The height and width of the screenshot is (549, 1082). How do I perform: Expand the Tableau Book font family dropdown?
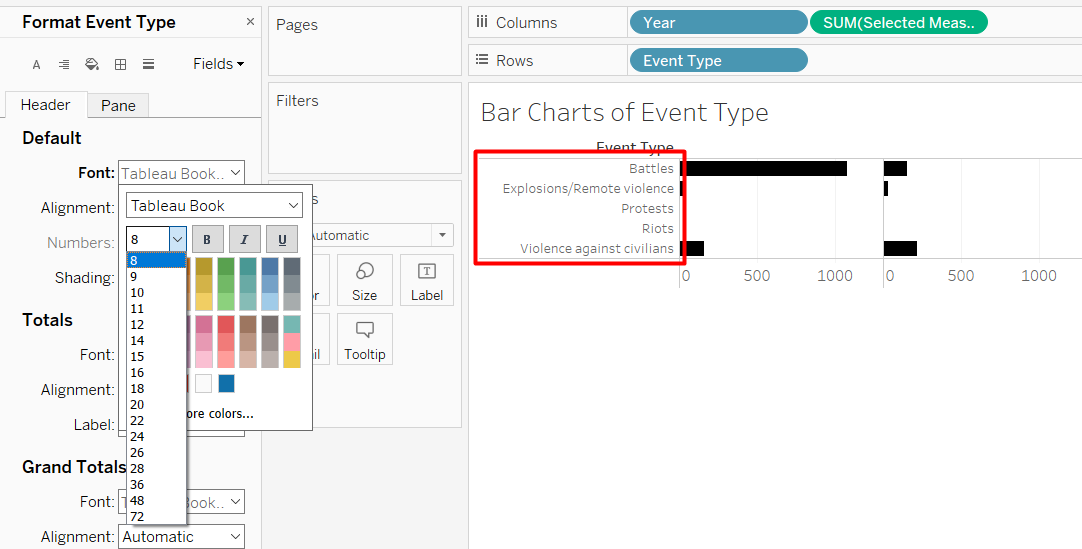[x=292, y=206]
